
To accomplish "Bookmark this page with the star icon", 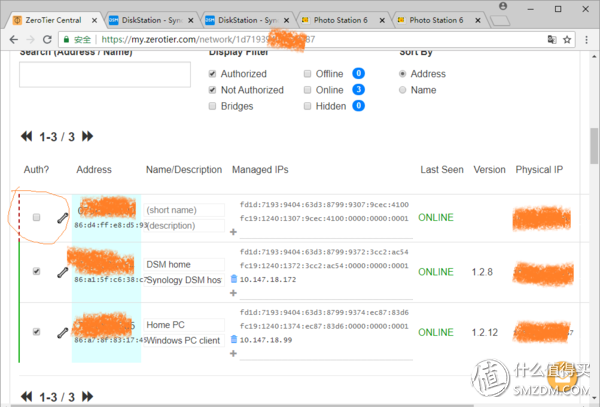I will pos(567,39).
